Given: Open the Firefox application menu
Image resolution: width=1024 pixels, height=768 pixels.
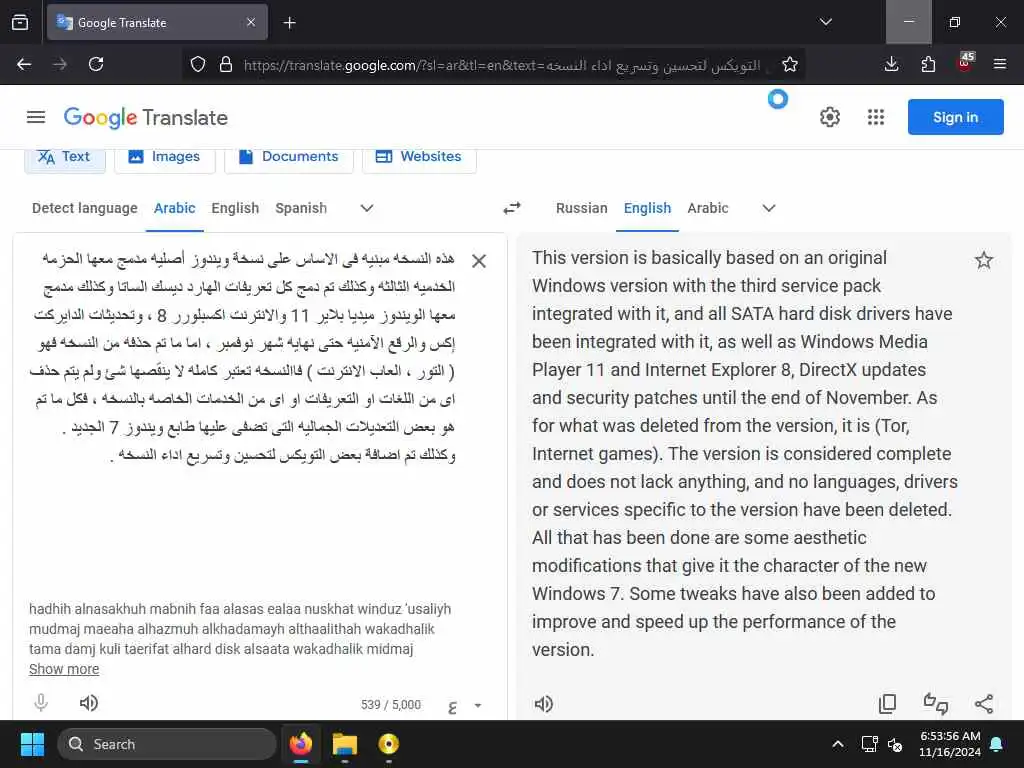Looking at the screenshot, I should click(1000, 64).
